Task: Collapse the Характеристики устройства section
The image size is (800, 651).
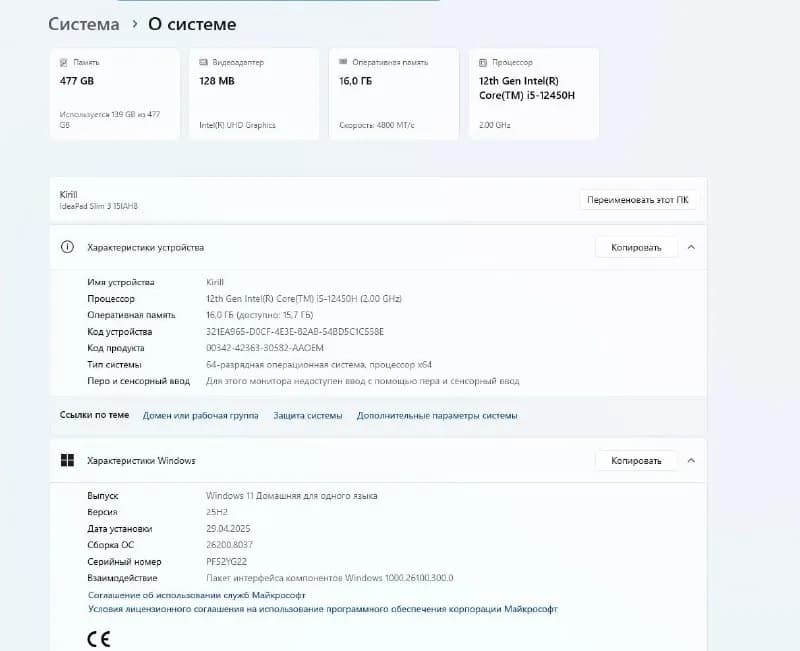Action: 691,247
